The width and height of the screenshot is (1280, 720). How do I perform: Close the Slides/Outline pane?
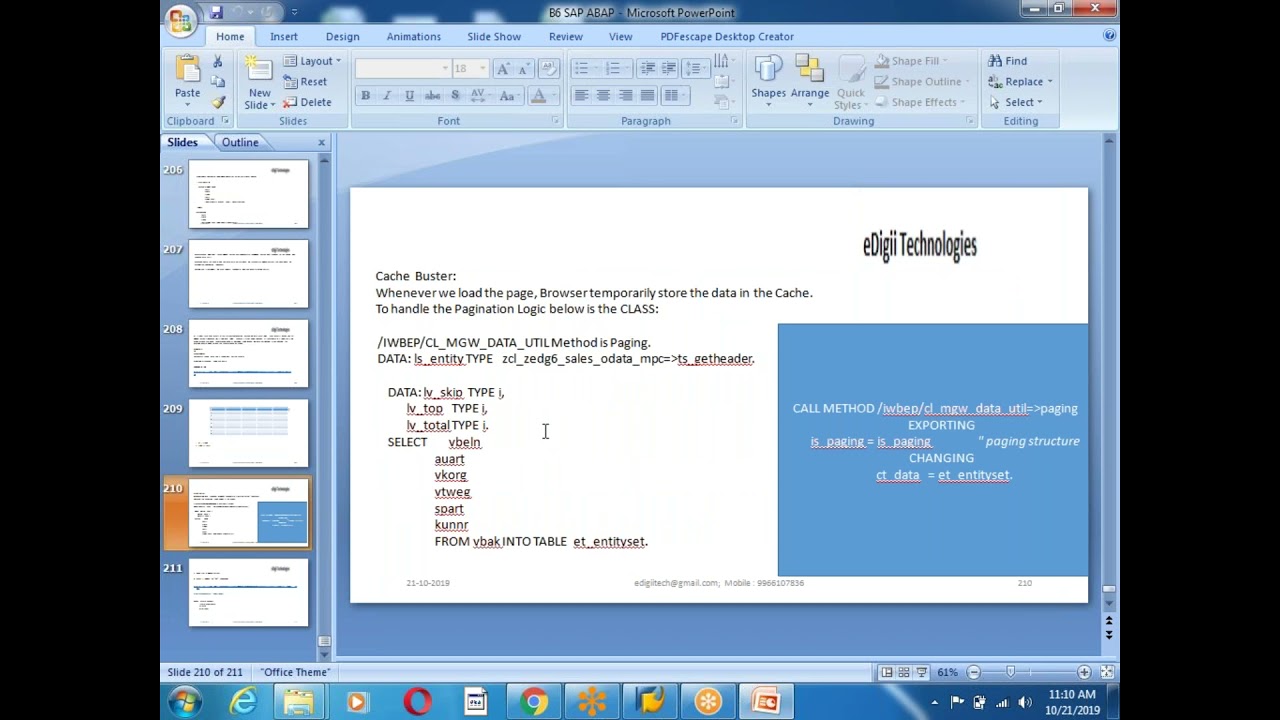(321, 143)
